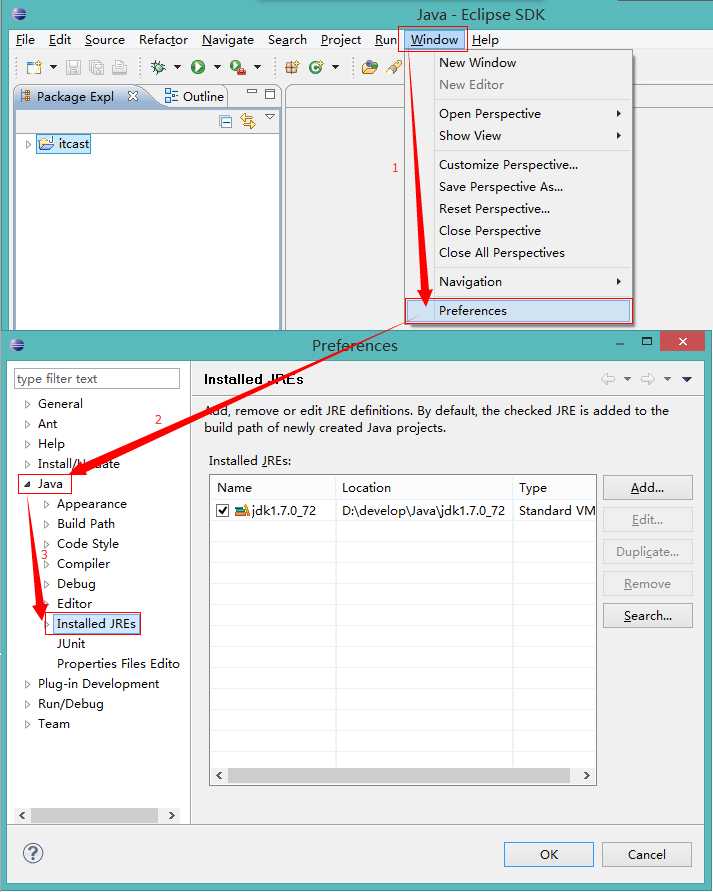Select Run/Debug preferences category
The width and height of the screenshot is (713, 892).
71,704
